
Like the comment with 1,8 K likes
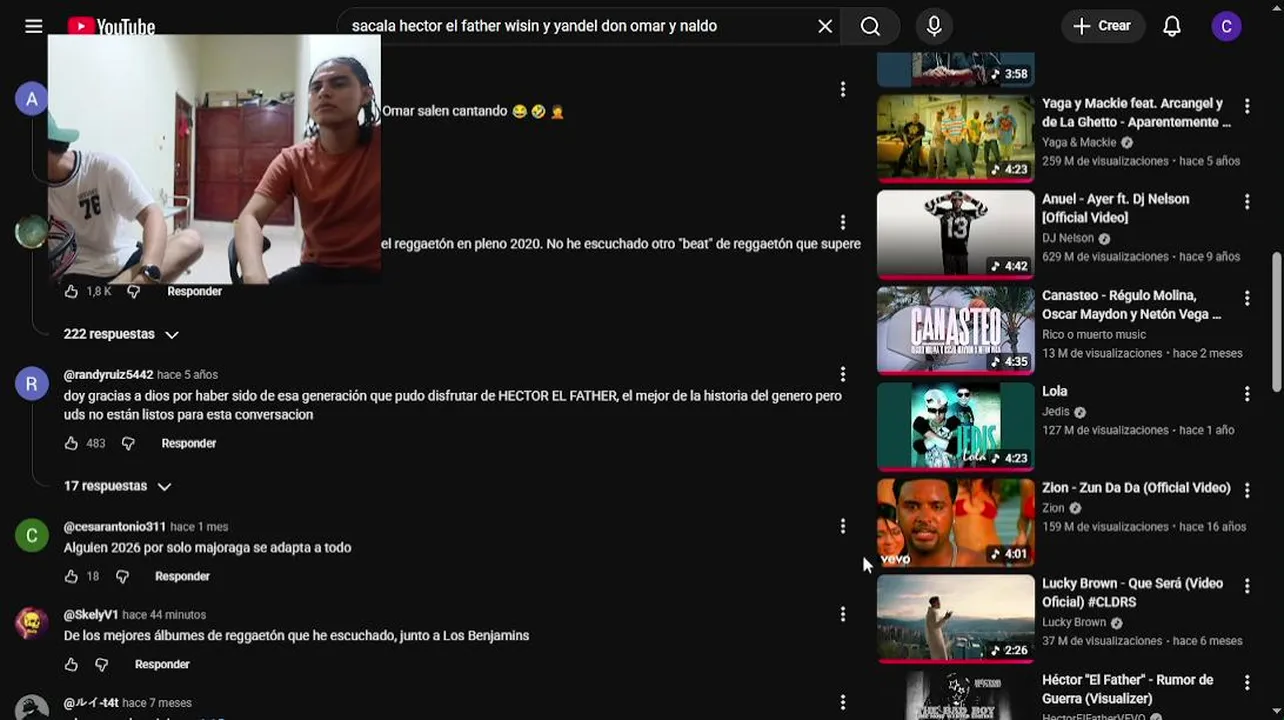tap(71, 291)
